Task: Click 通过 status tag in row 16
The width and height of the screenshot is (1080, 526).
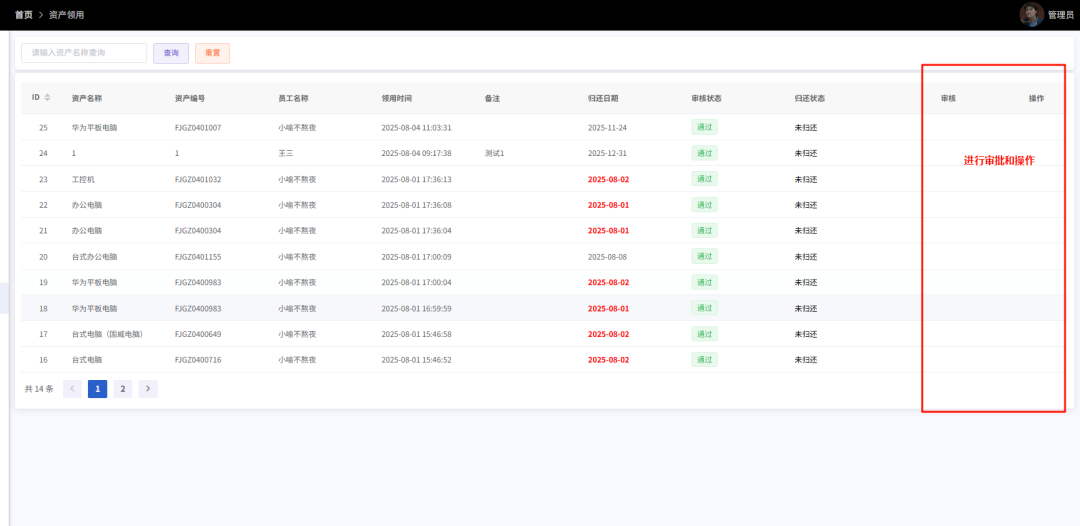Action: (x=704, y=359)
